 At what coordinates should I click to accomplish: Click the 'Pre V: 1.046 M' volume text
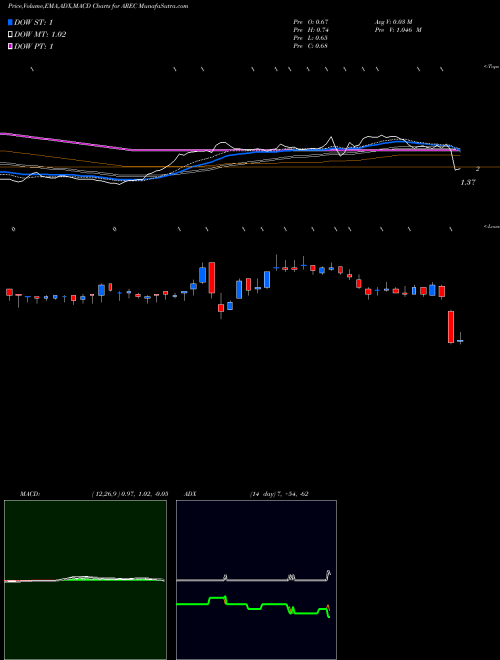[x=398, y=30]
